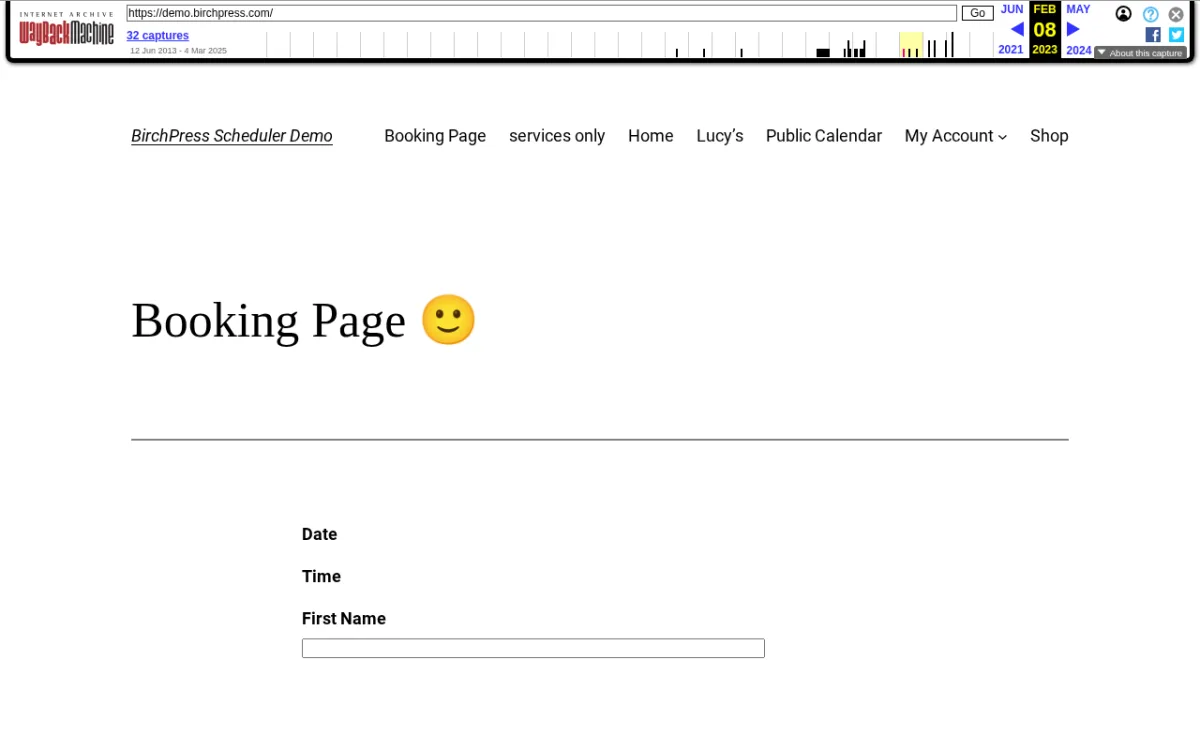Focus the Wayback URL address field
The image size is (1200, 750).
pyautogui.click(x=542, y=13)
